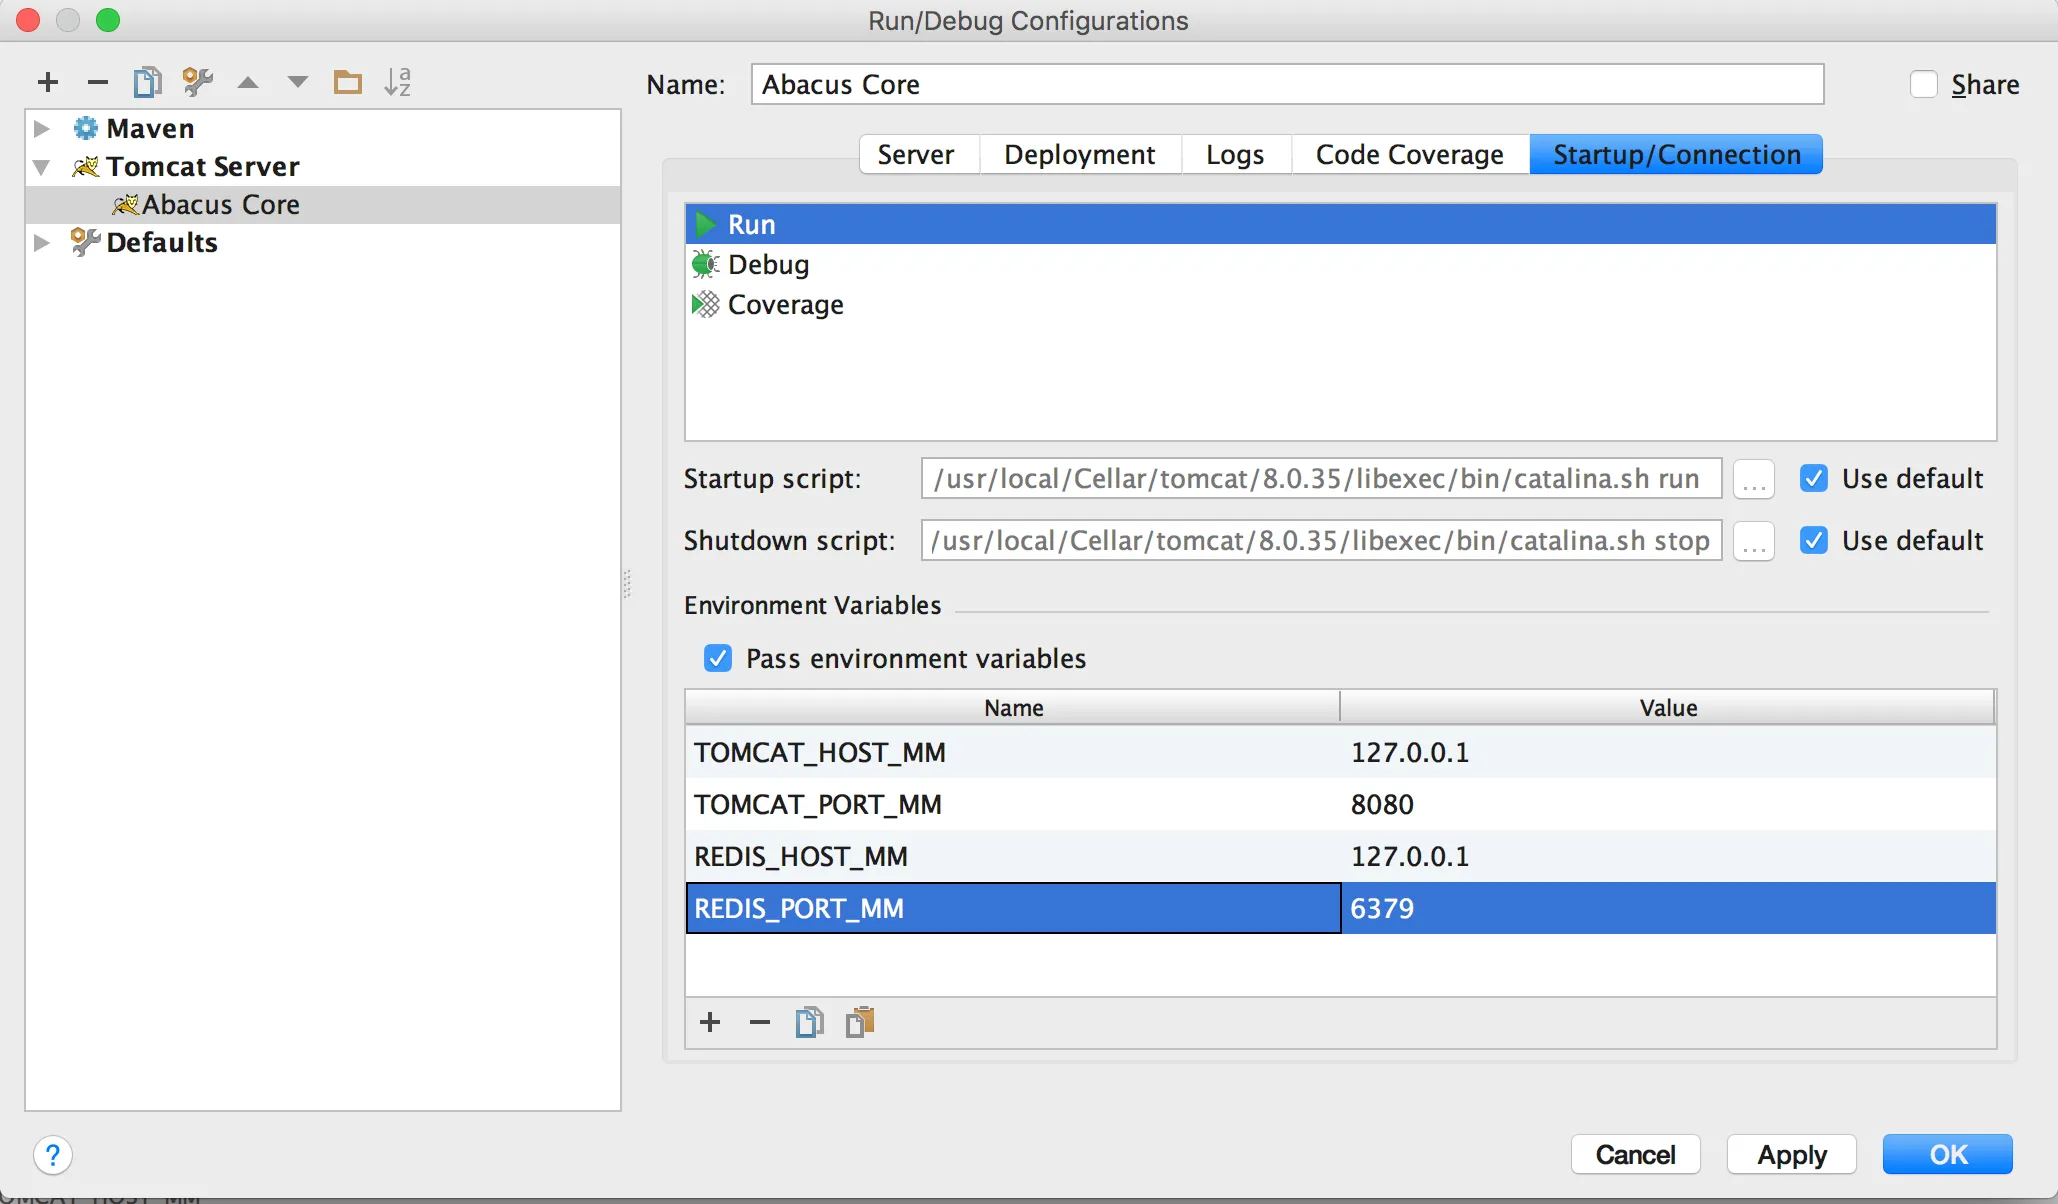Collapse the Tomcat Server tree node
This screenshot has width=2058, height=1204.
coord(42,166)
